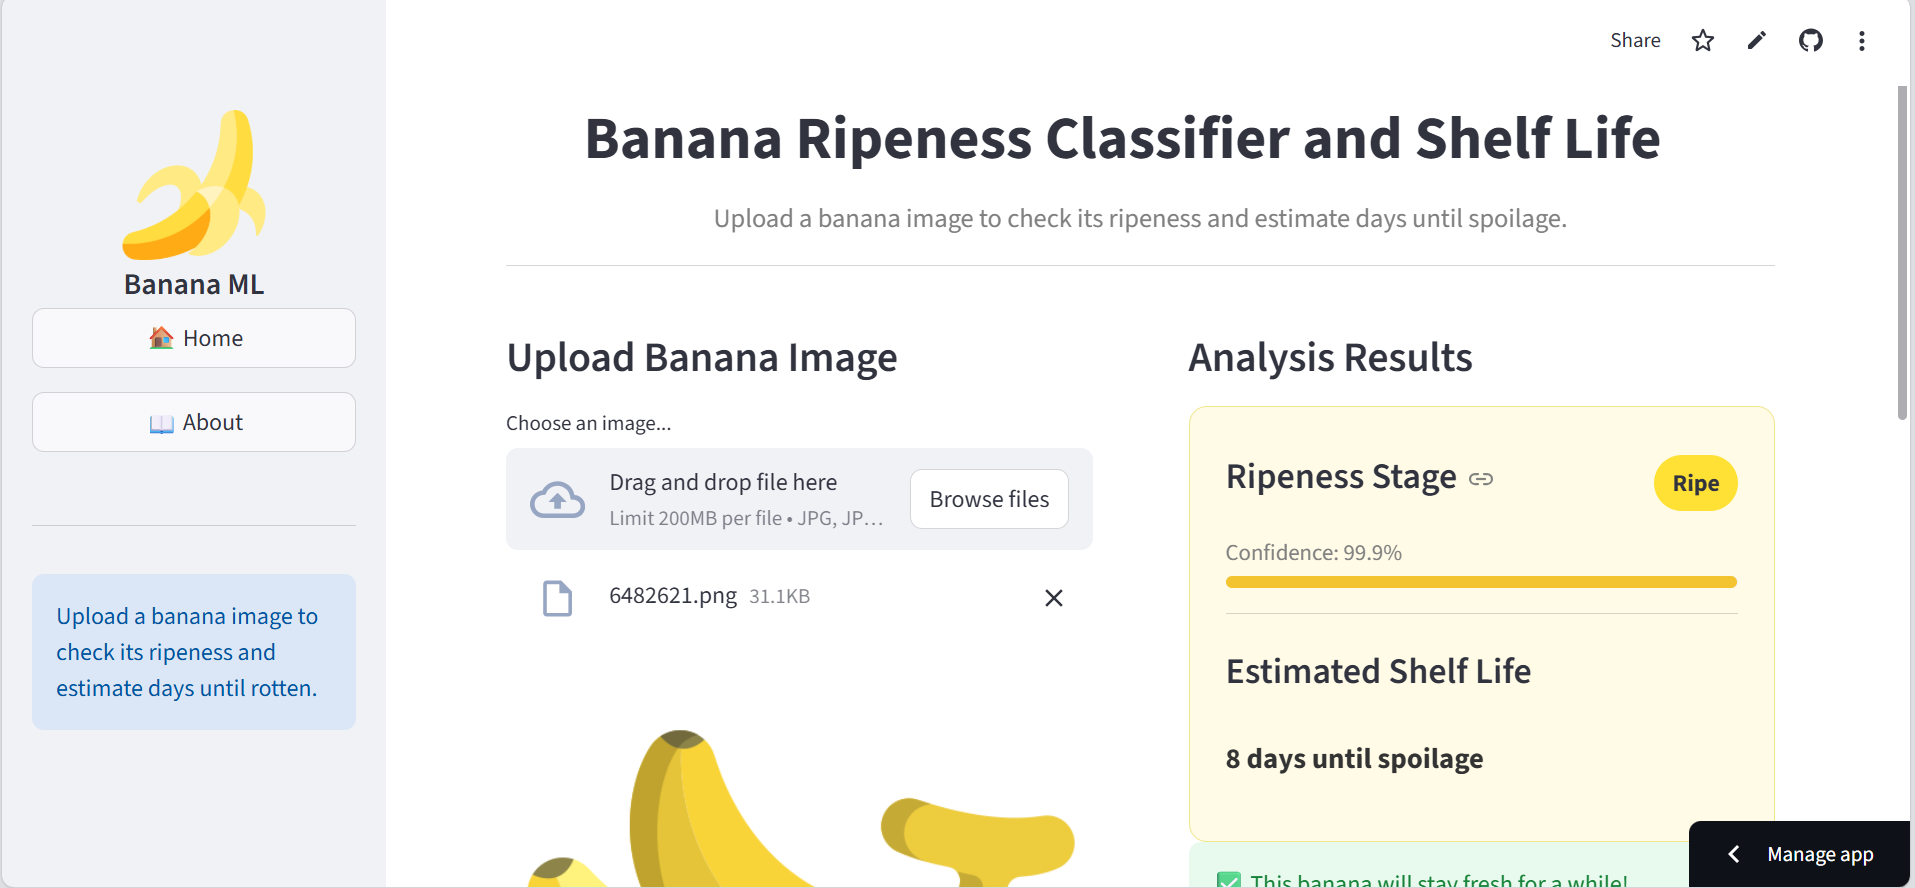
Task: Open the Manage app control
Action: pos(1820,854)
